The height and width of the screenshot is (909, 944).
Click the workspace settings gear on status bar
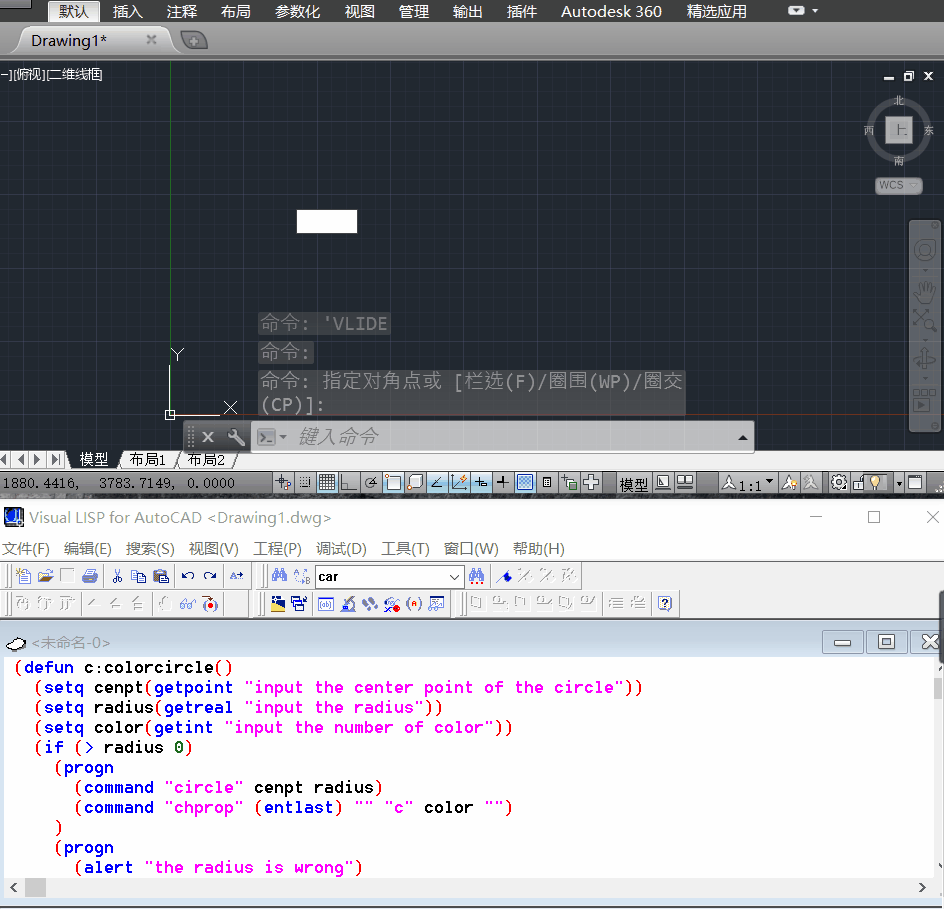click(x=840, y=483)
